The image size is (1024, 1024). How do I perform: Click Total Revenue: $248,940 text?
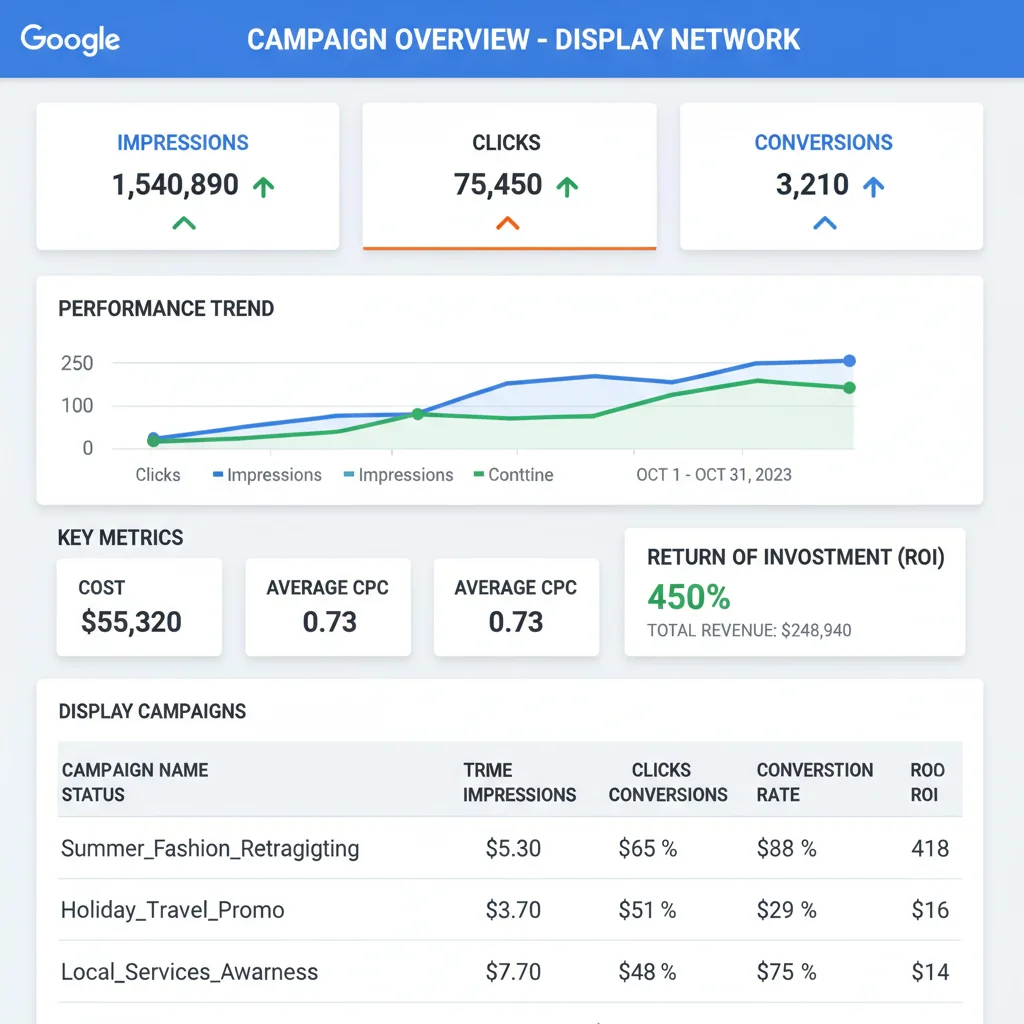coord(749,630)
